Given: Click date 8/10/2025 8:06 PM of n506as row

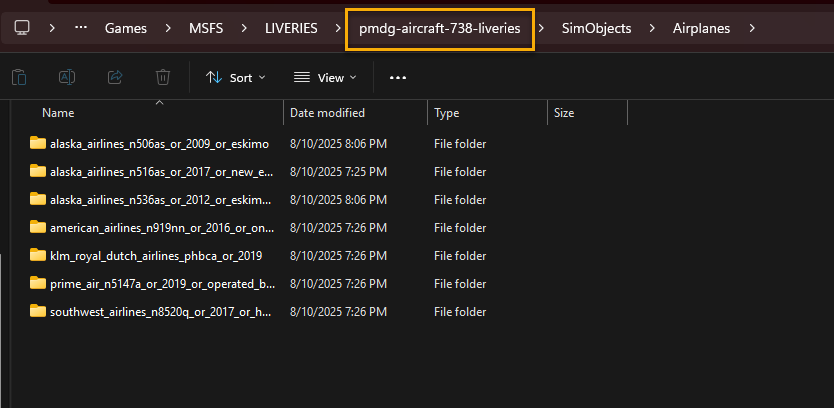Looking at the screenshot, I should pyautogui.click(x=338, y=144).
